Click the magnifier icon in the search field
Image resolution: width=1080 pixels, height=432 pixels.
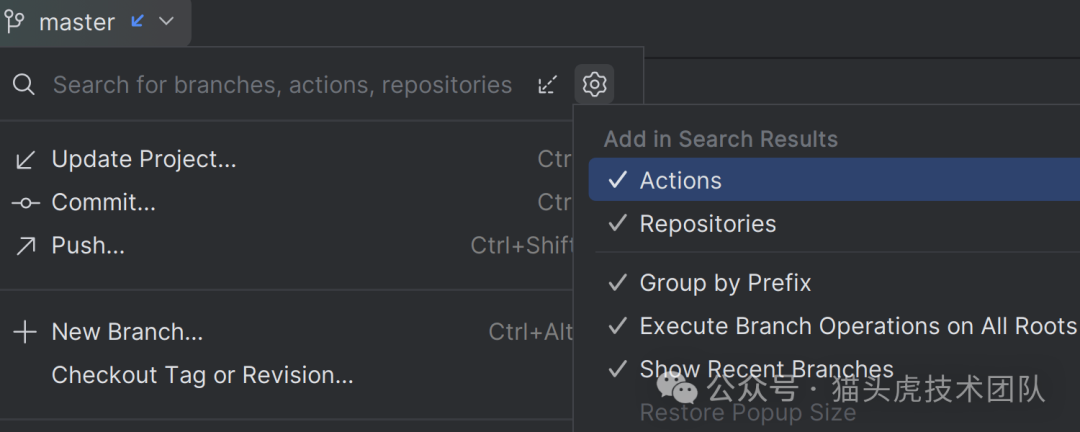[24, 85]
